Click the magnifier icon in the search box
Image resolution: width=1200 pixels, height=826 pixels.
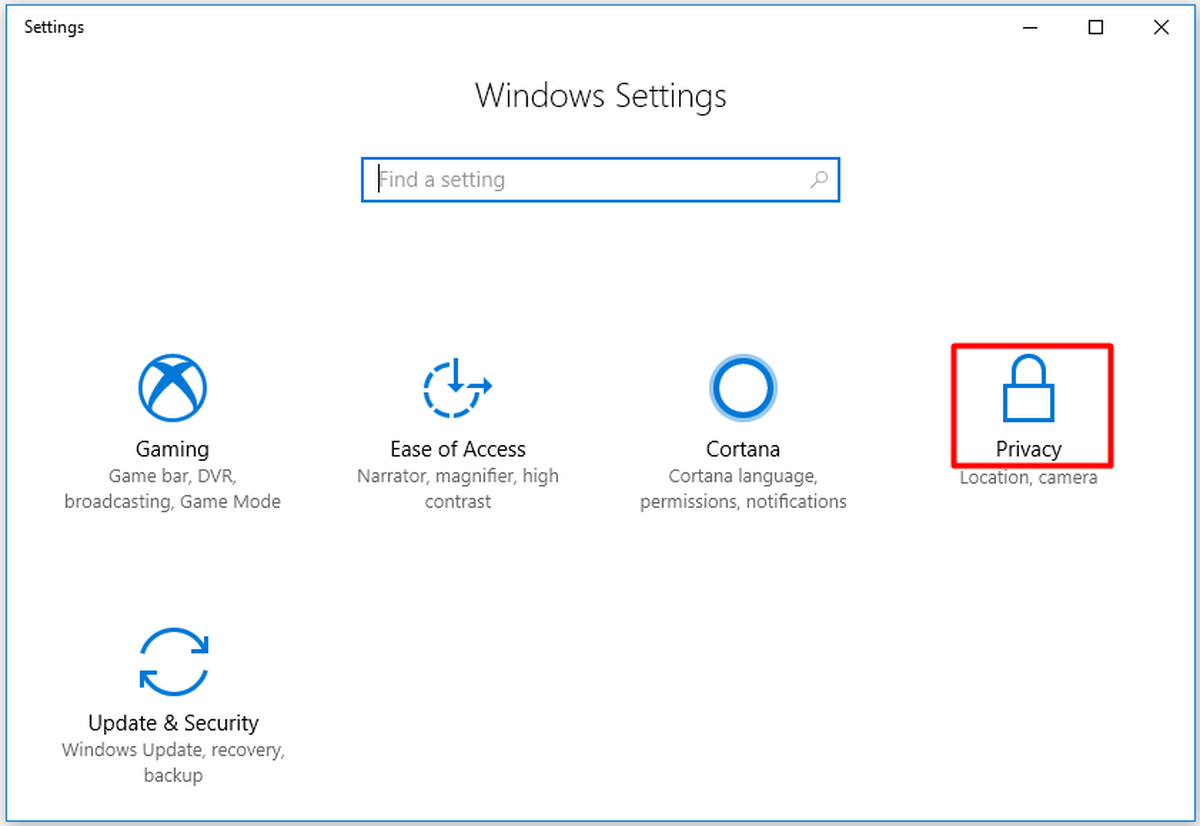(x=819, y=180)
